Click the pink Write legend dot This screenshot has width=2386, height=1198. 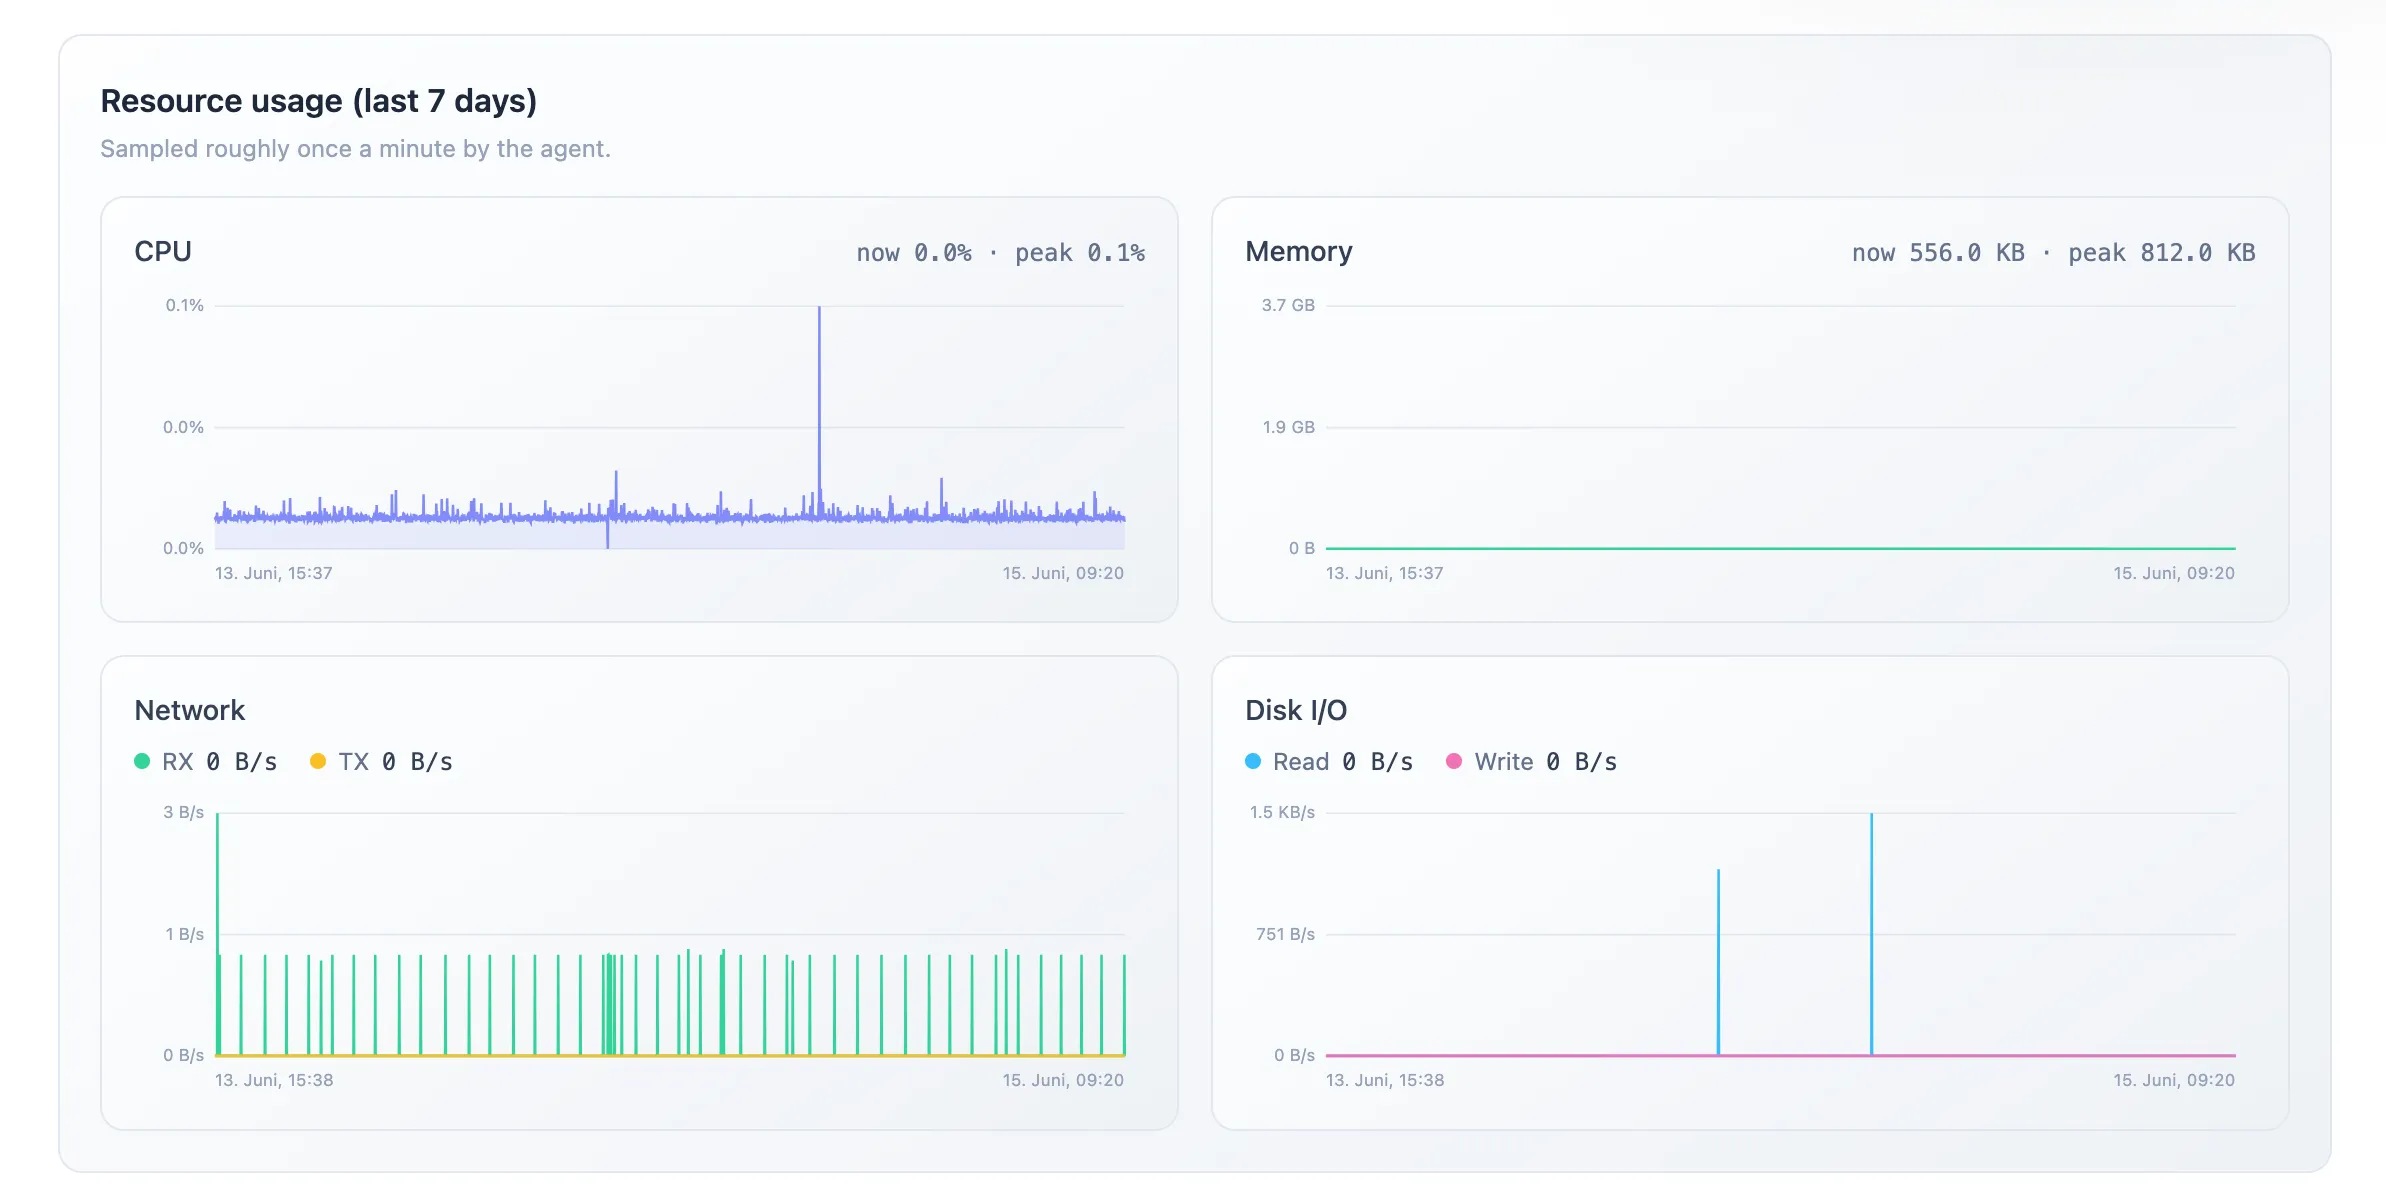(1454, 761)
